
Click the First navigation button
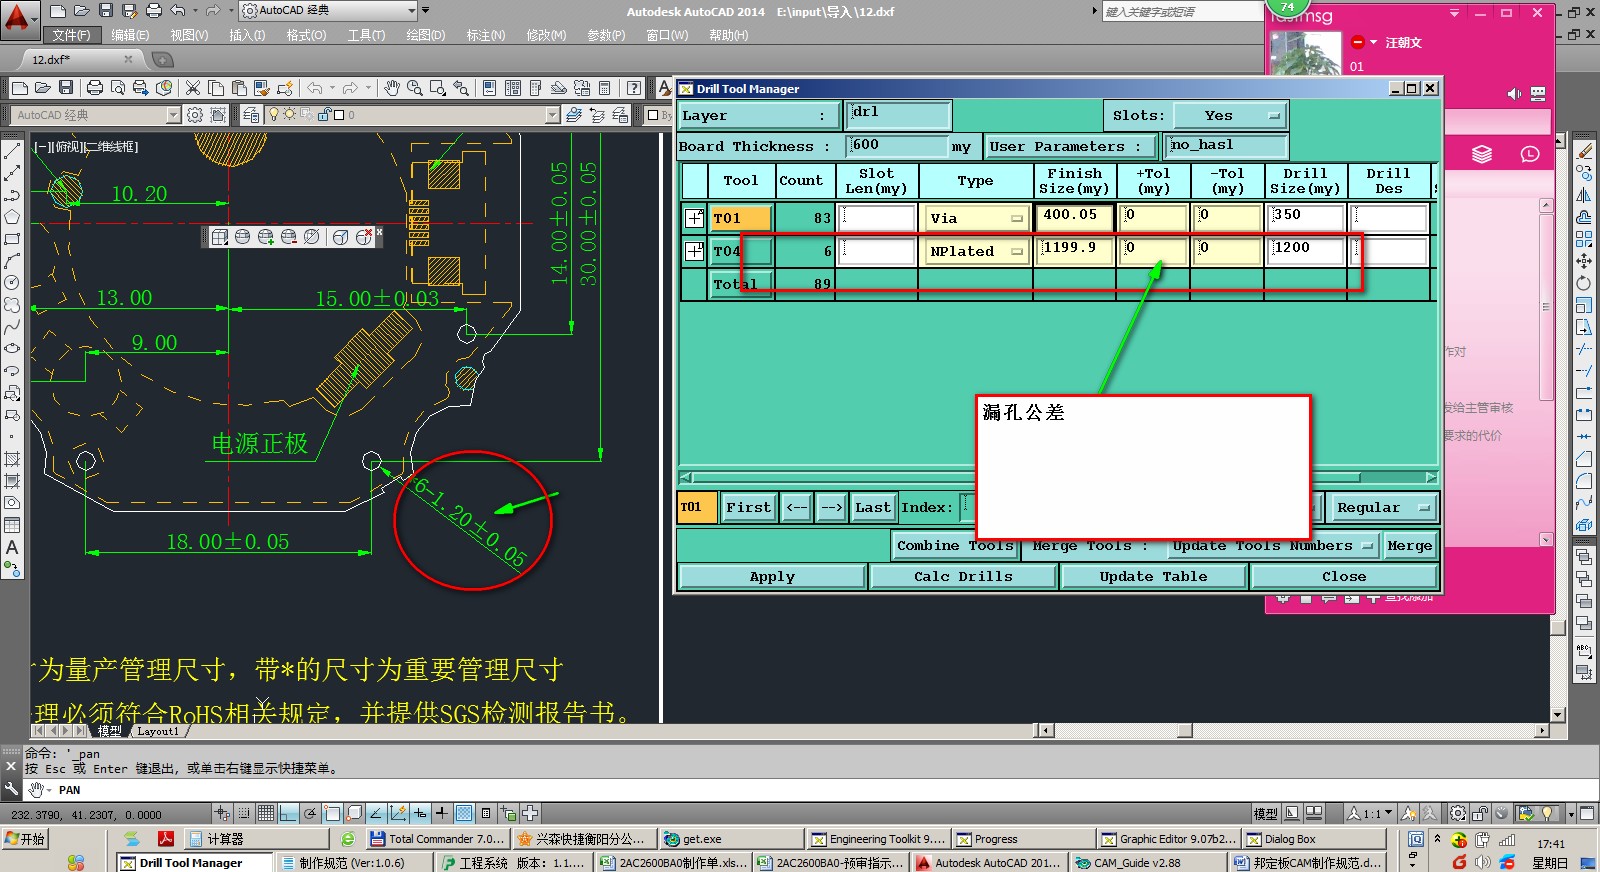[748, 507]
